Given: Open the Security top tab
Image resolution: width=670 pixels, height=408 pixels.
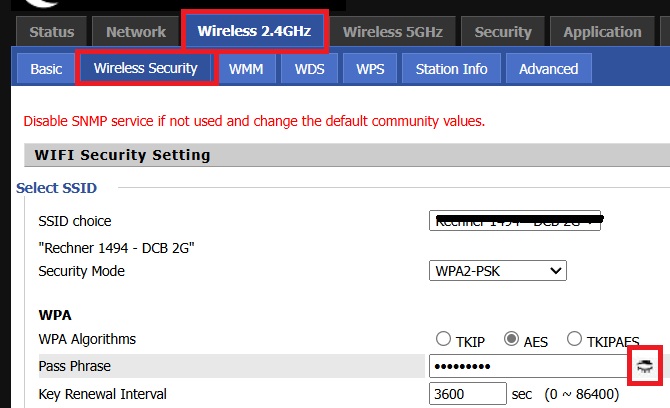Looking at the screenshot, I should pyautogui.click(x=503, y=32).
